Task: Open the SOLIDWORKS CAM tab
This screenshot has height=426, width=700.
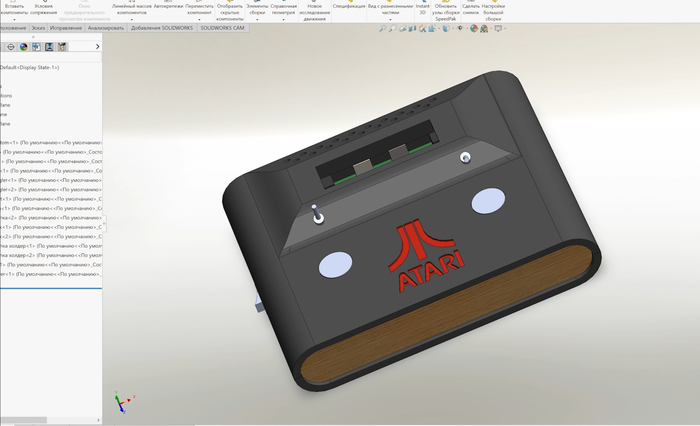Action: coord(223,29)
